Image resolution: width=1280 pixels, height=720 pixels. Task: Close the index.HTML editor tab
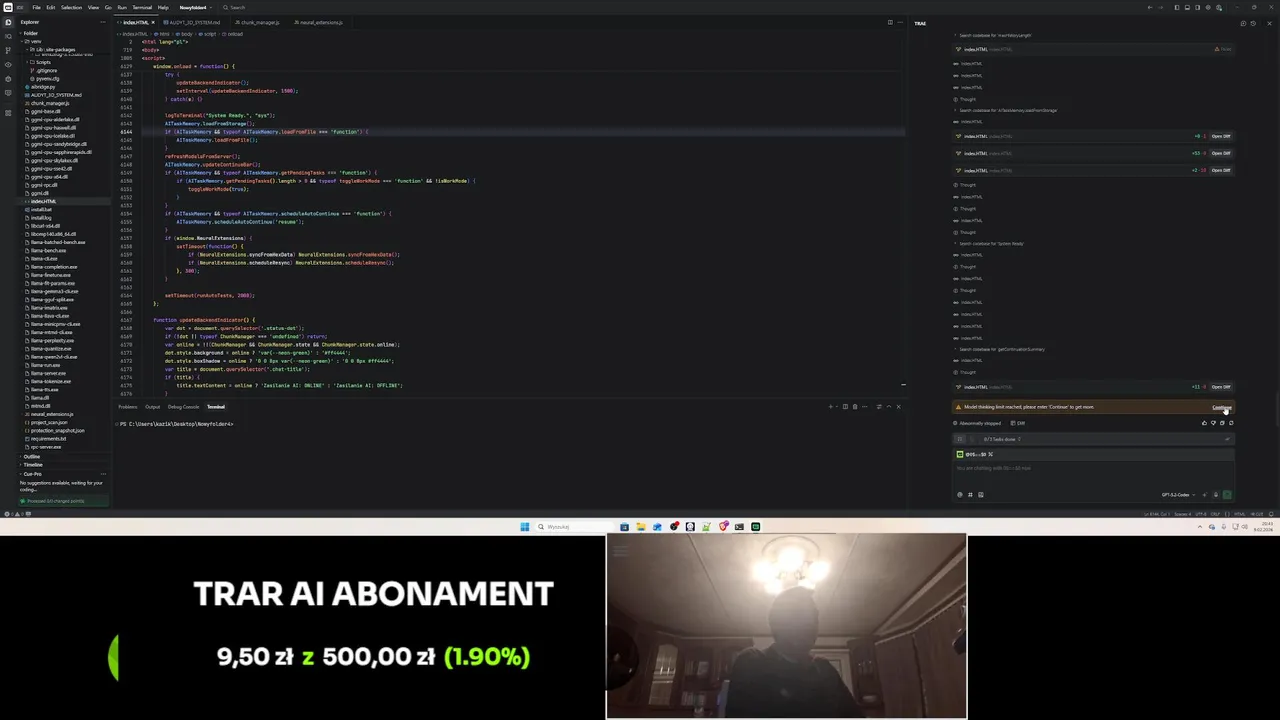[x=153, y=22]
